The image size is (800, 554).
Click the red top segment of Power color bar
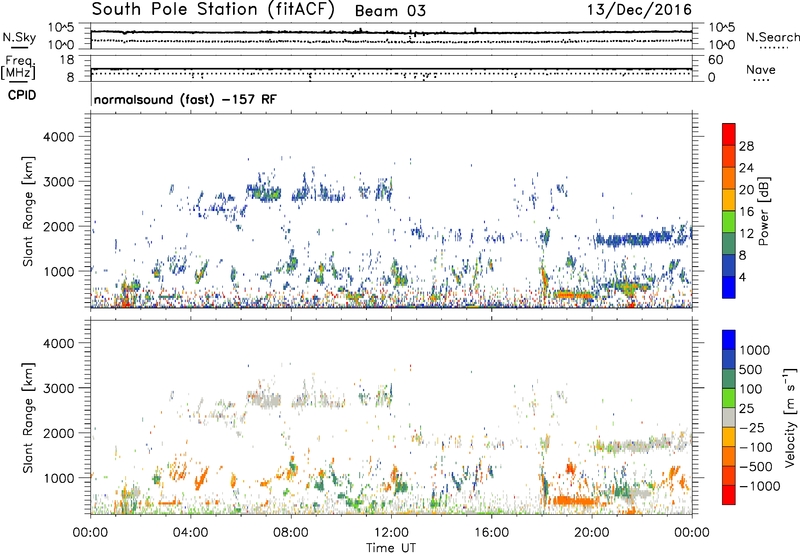coord(729,134)
